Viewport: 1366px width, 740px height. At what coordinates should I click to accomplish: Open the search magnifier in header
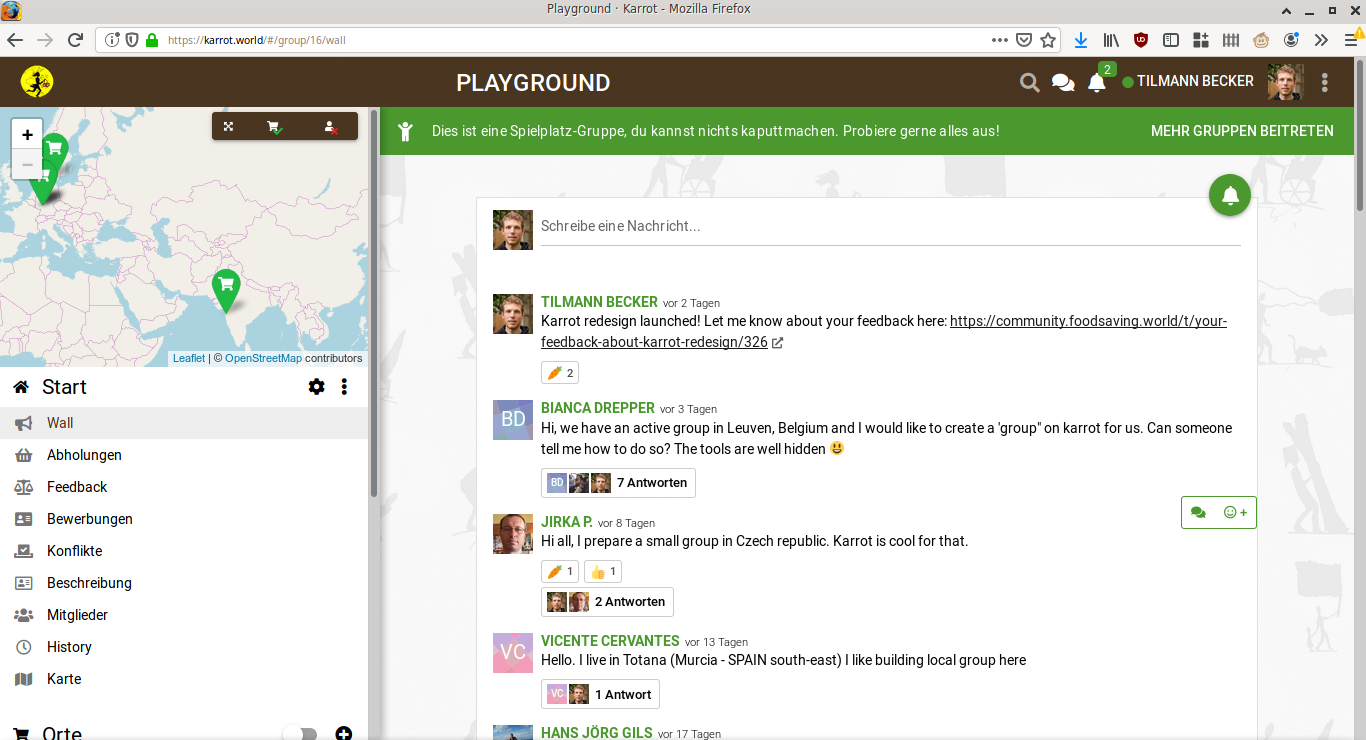[1030, 83]
